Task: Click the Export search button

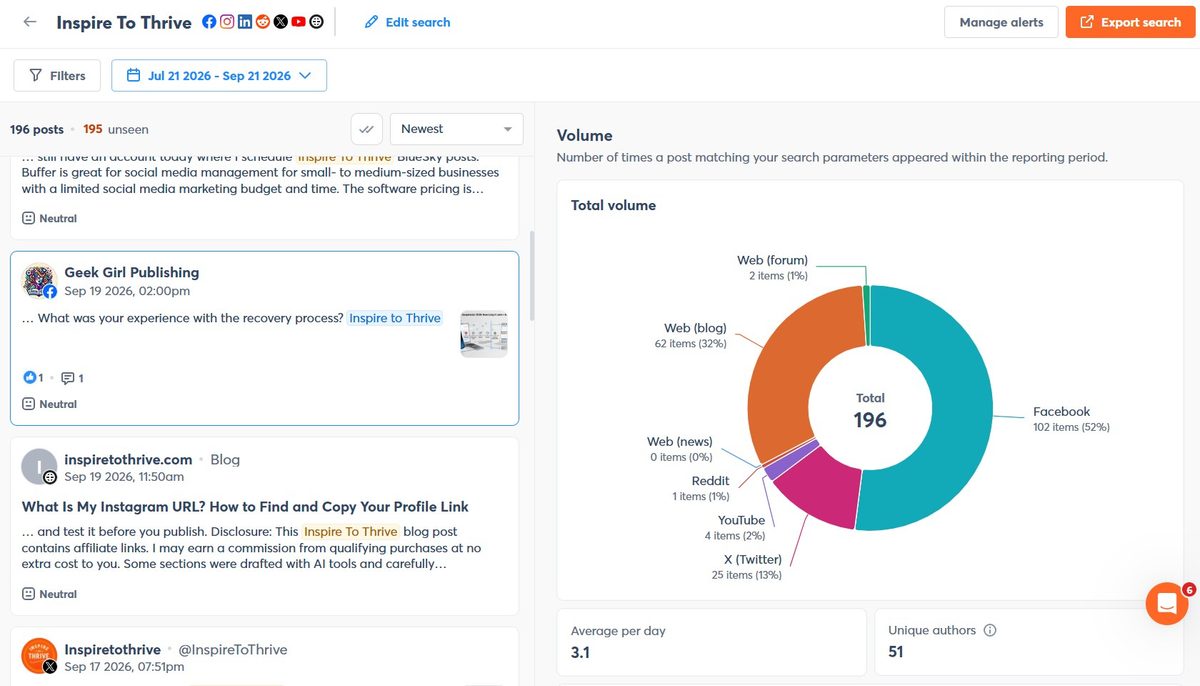Action: click(x=1129, y=22)
